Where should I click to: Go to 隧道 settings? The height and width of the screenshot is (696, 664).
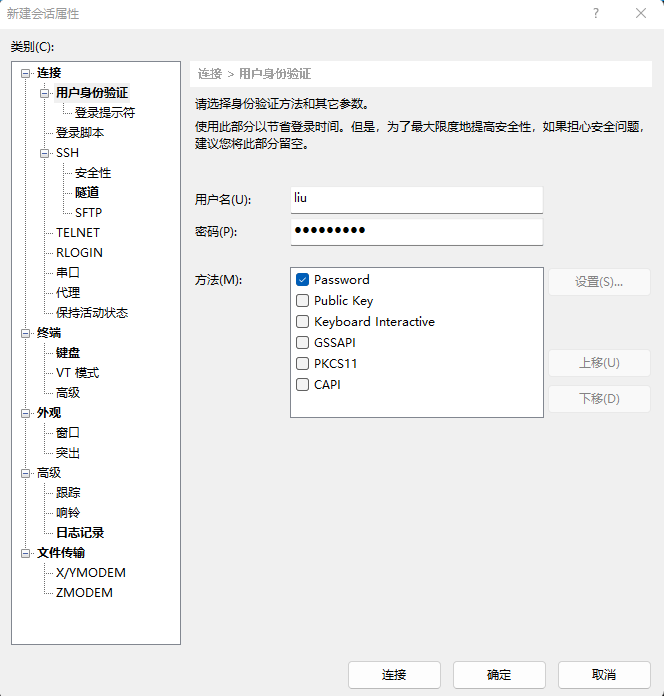87,193
